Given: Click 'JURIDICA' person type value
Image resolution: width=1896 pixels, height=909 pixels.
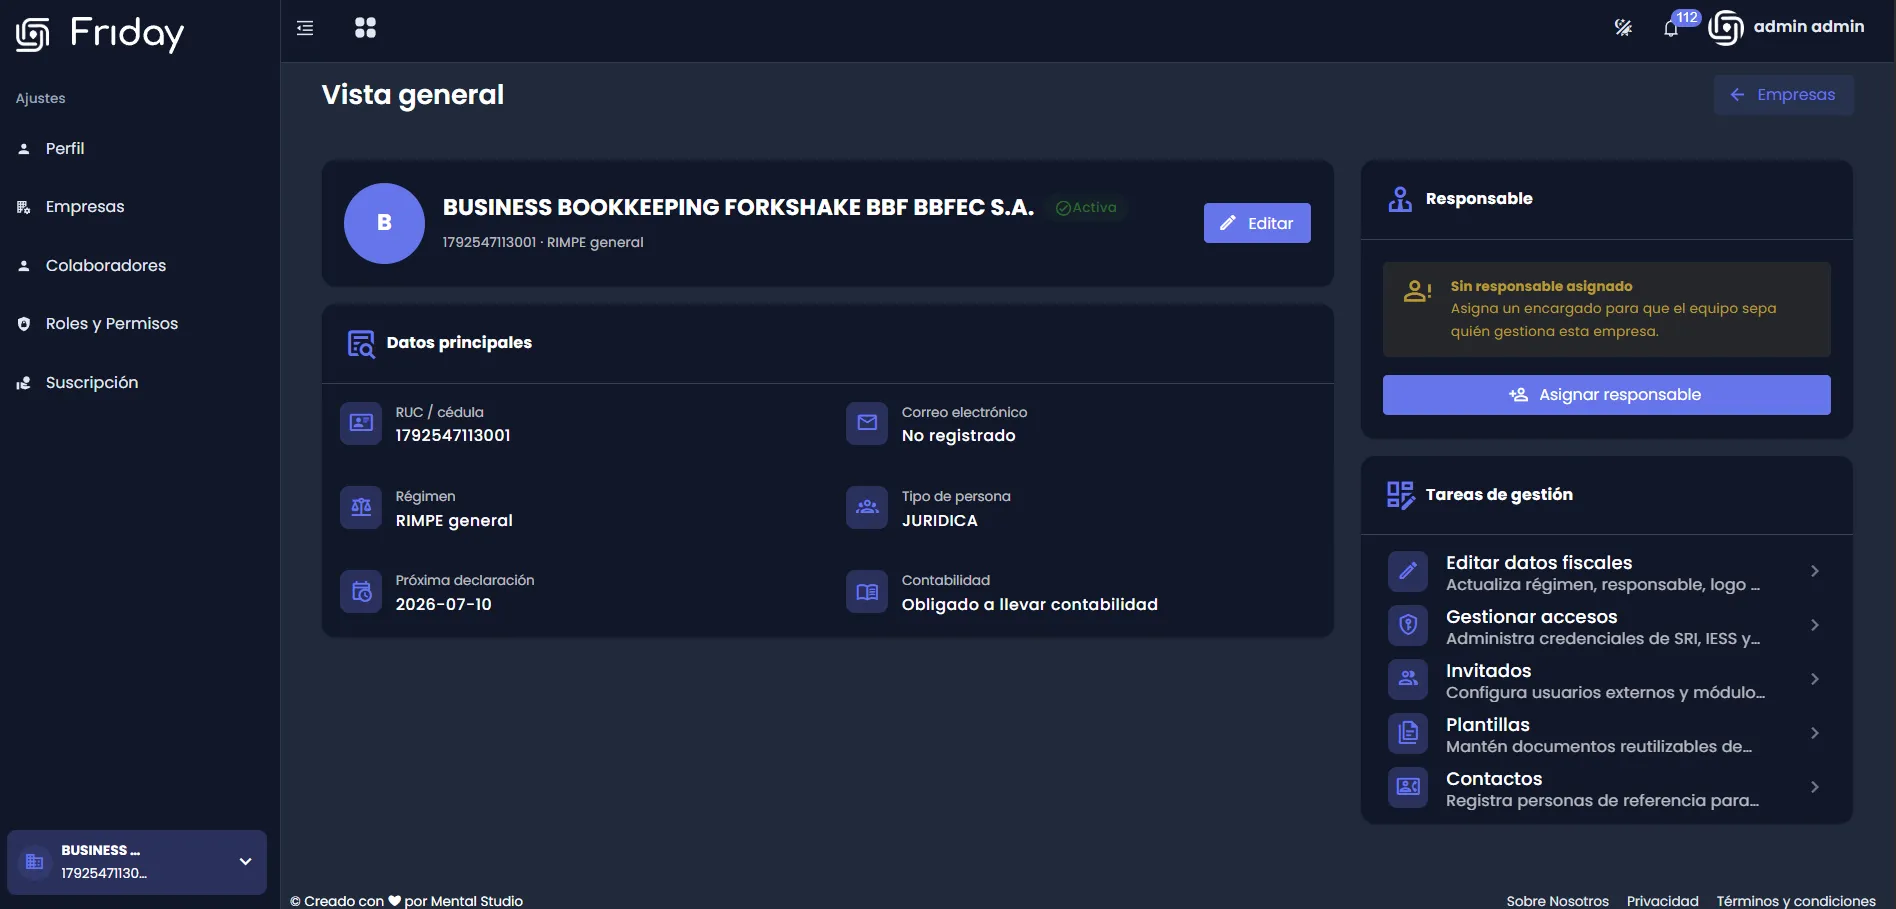Looking at the screenshot, I should [x=940, y=521].
